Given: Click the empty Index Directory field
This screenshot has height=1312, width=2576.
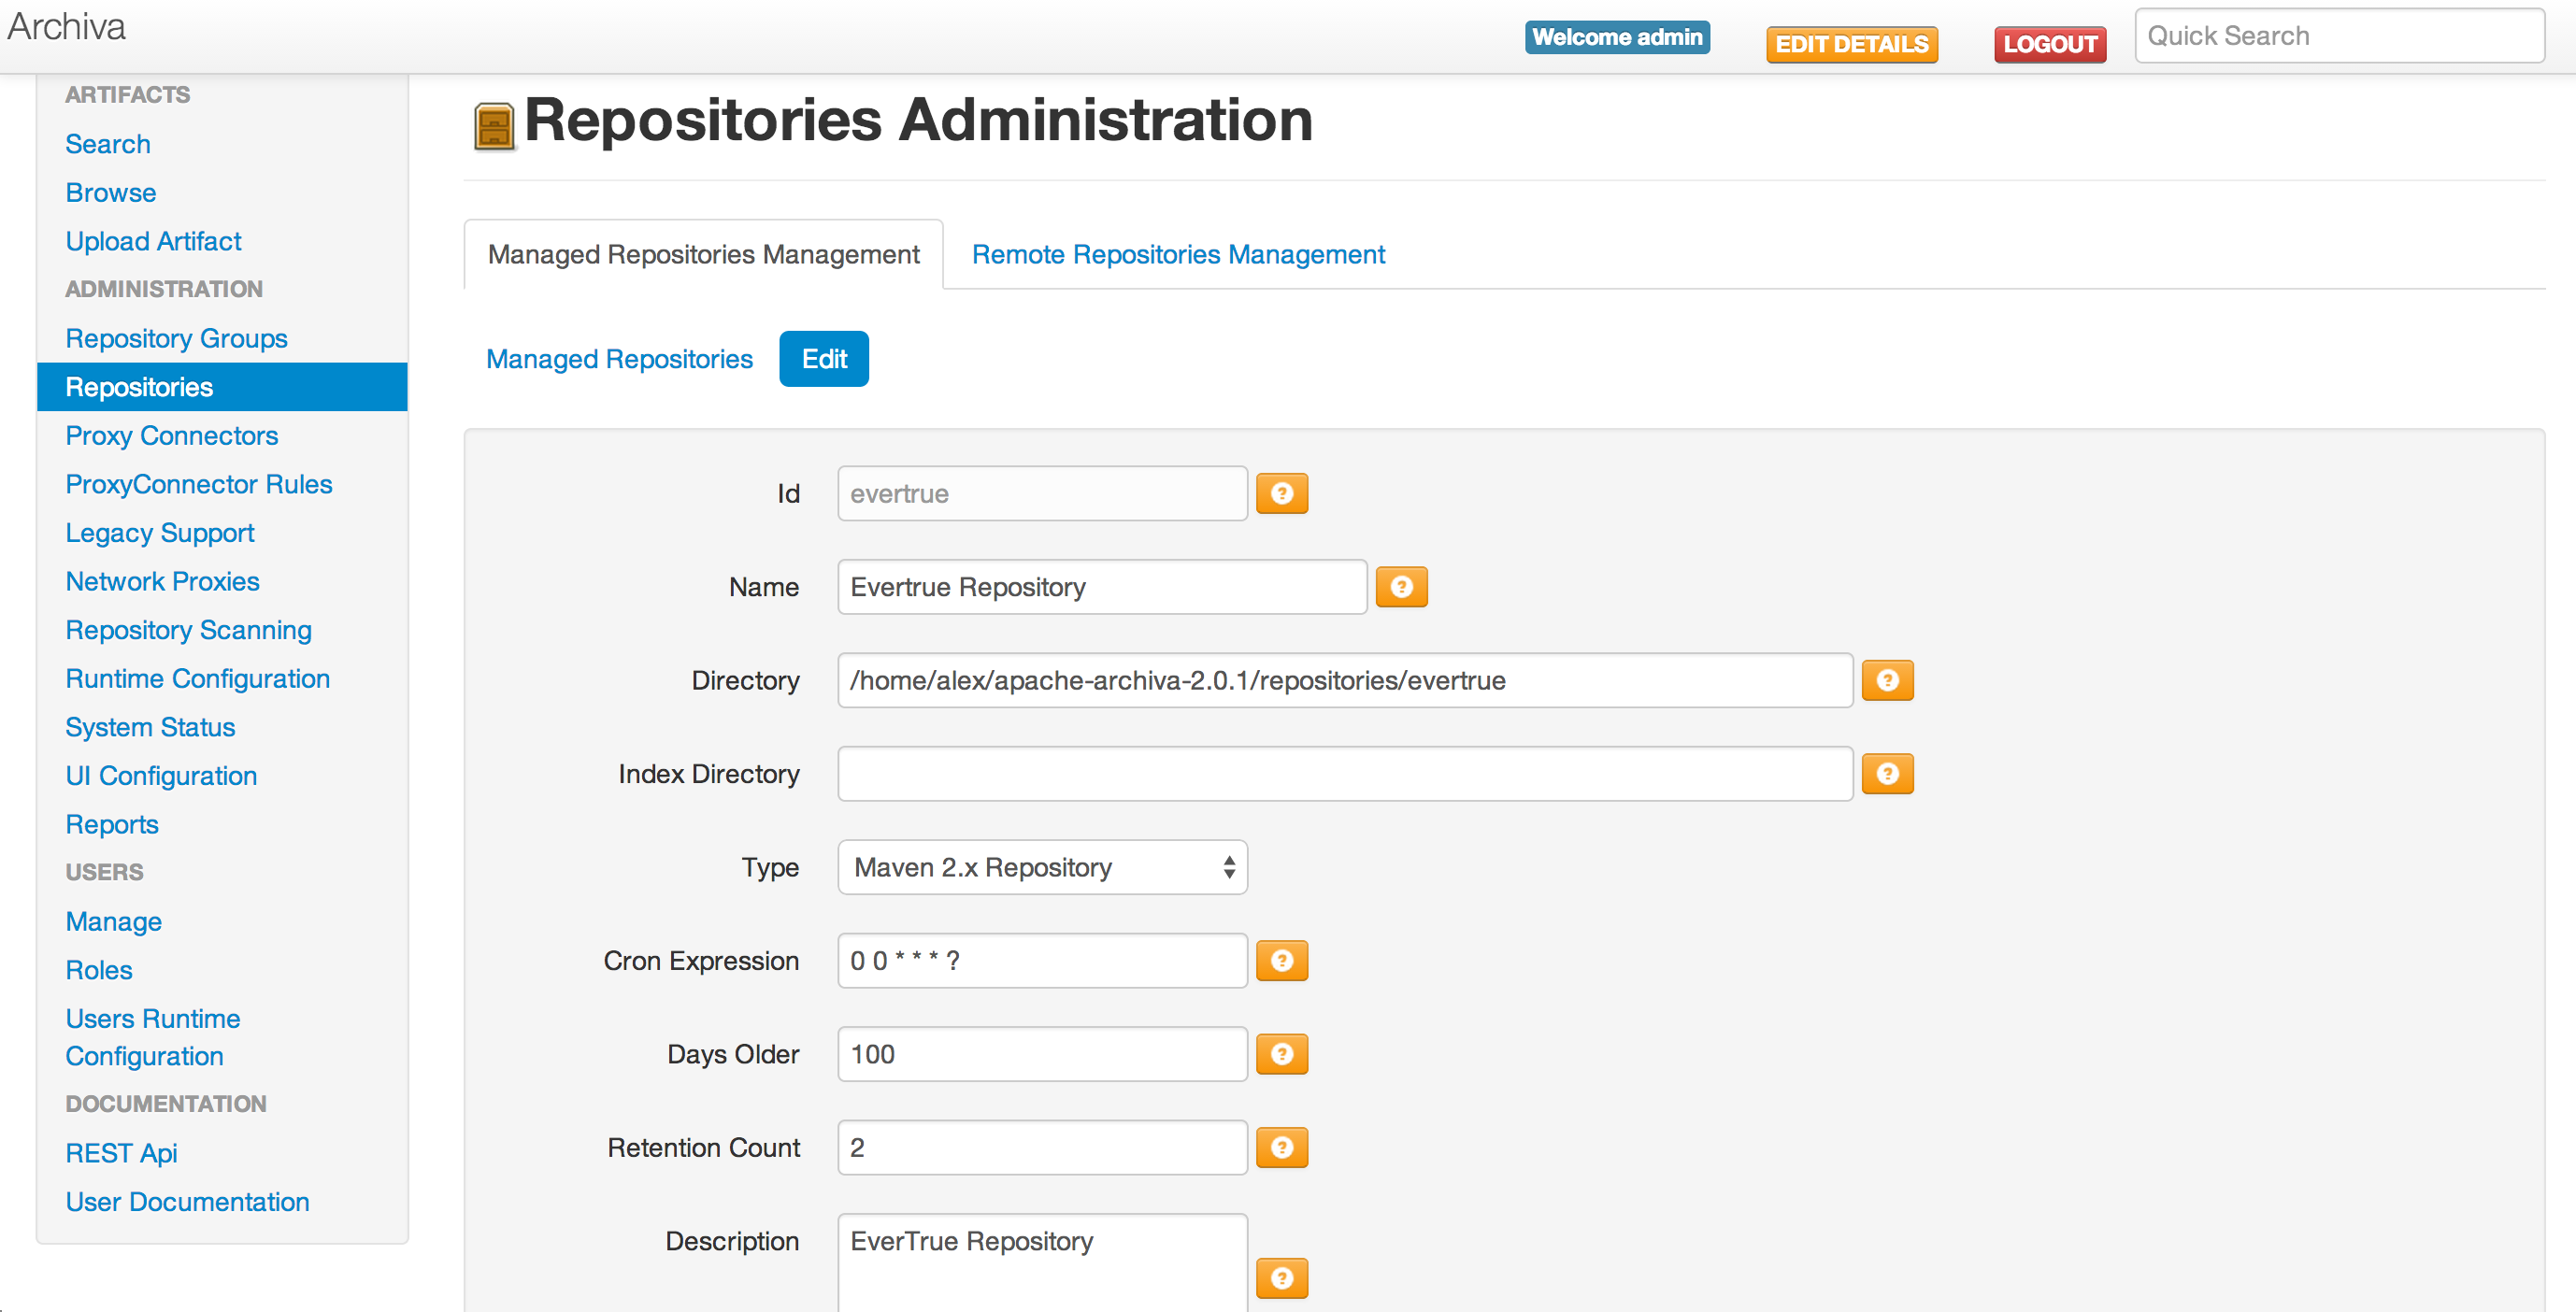Looking at the screenshot, I should point(1345,774).
